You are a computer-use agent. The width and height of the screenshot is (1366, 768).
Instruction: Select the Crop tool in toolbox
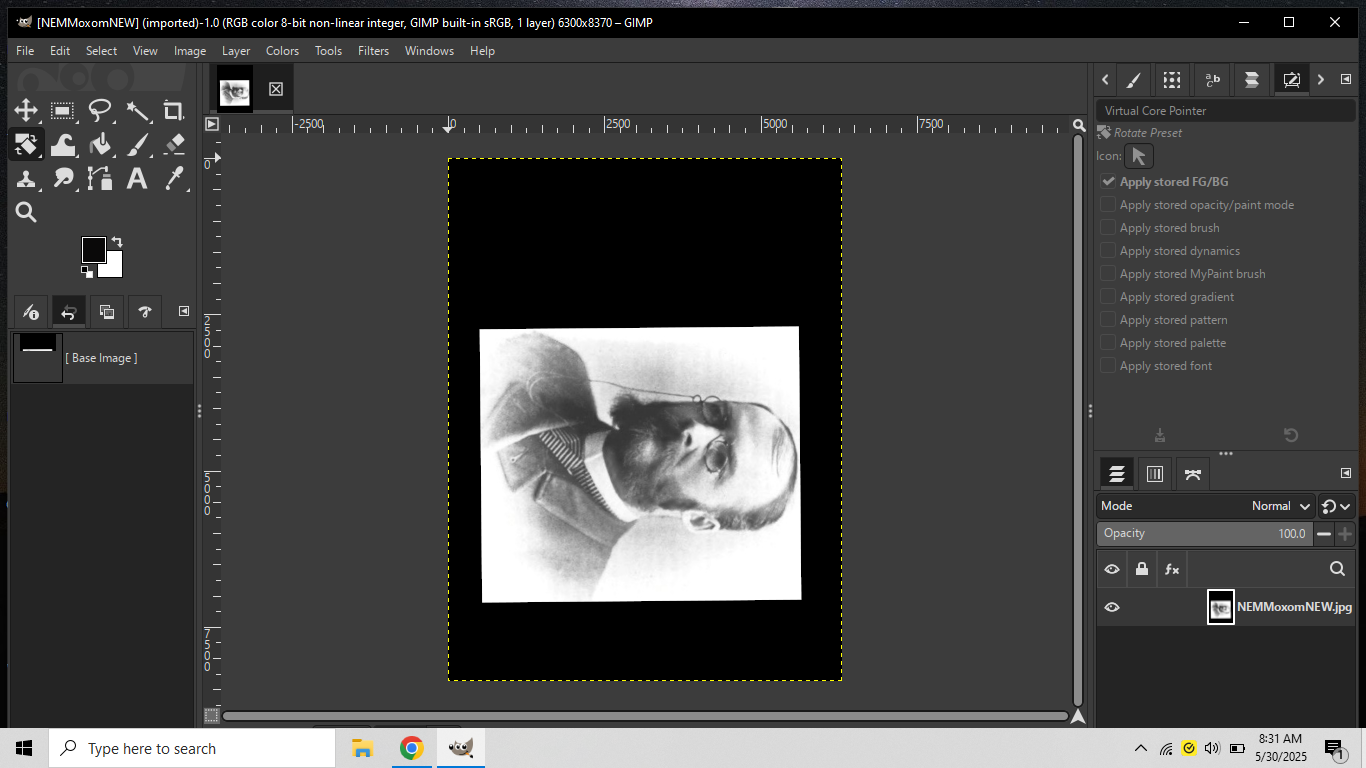174,111
